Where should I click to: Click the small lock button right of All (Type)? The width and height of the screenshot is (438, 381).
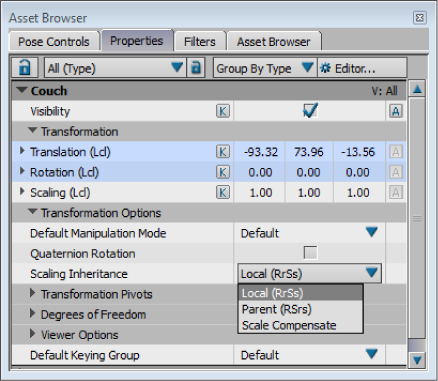click(x=196, y=68)
